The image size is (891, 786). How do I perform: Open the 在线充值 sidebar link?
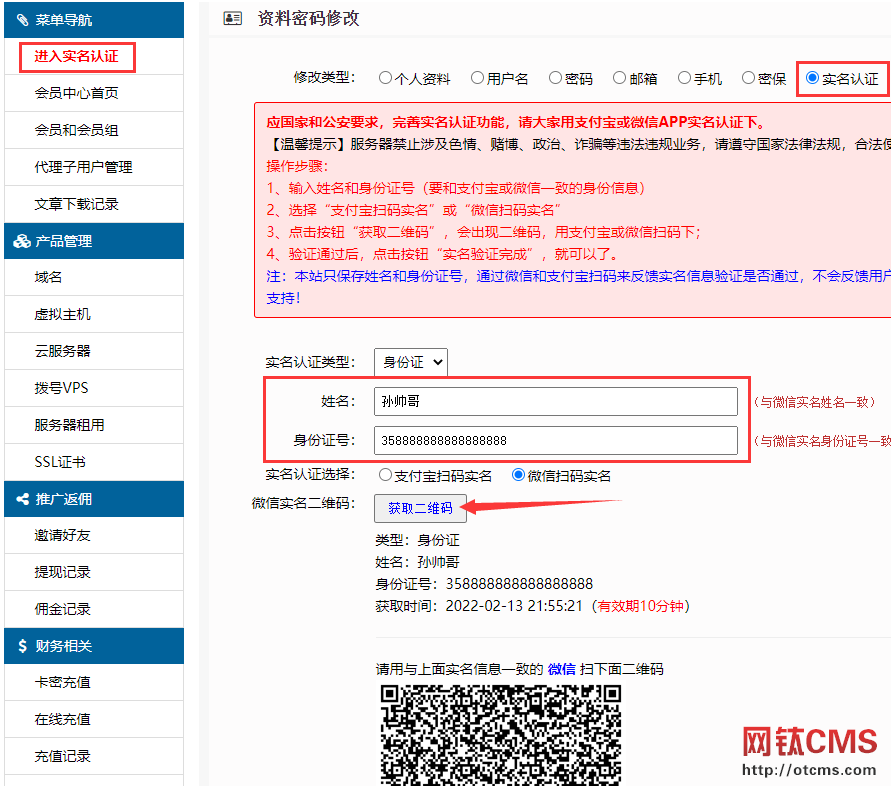pos(62,719)
